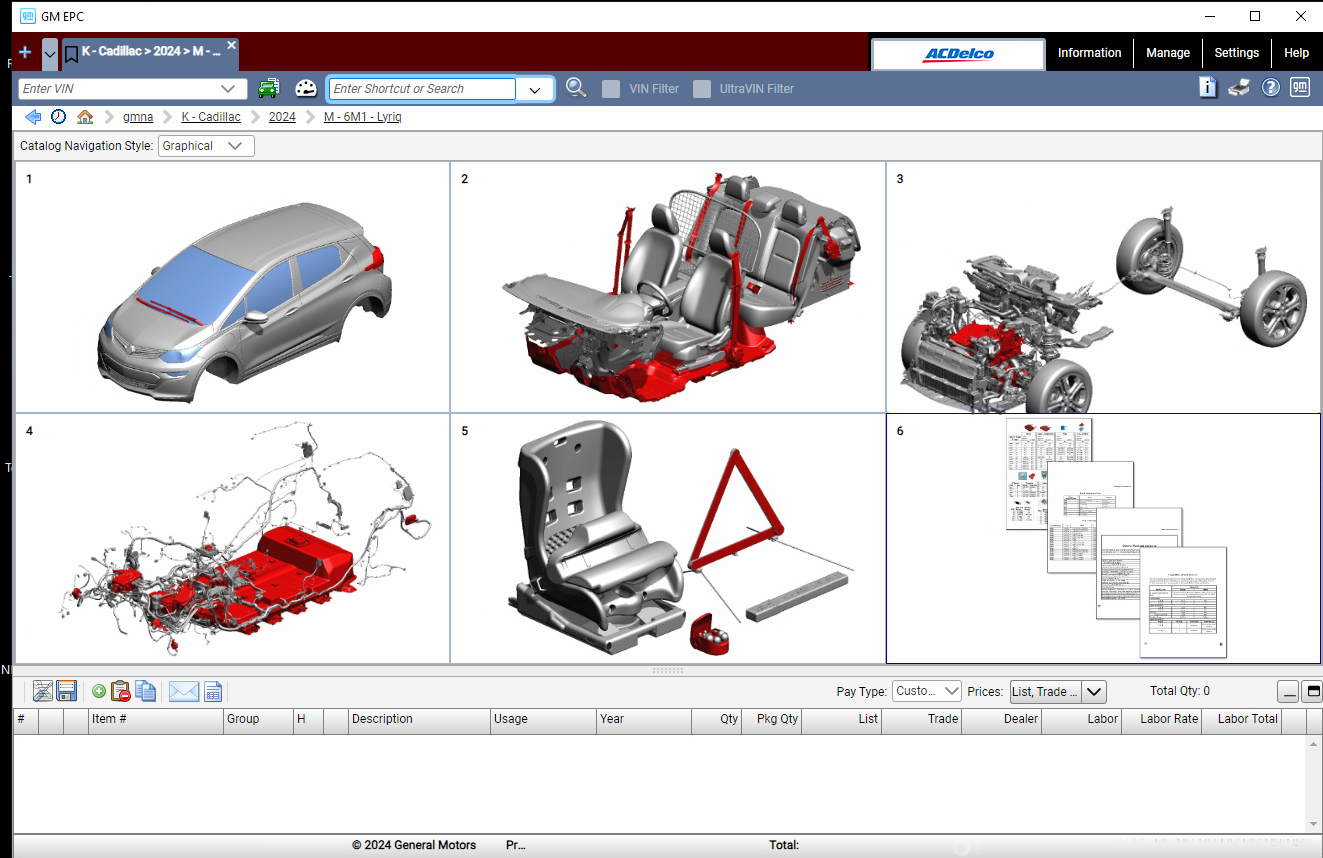
Task: Click the magnifying glass search icon
Action: tap(576, 88)
